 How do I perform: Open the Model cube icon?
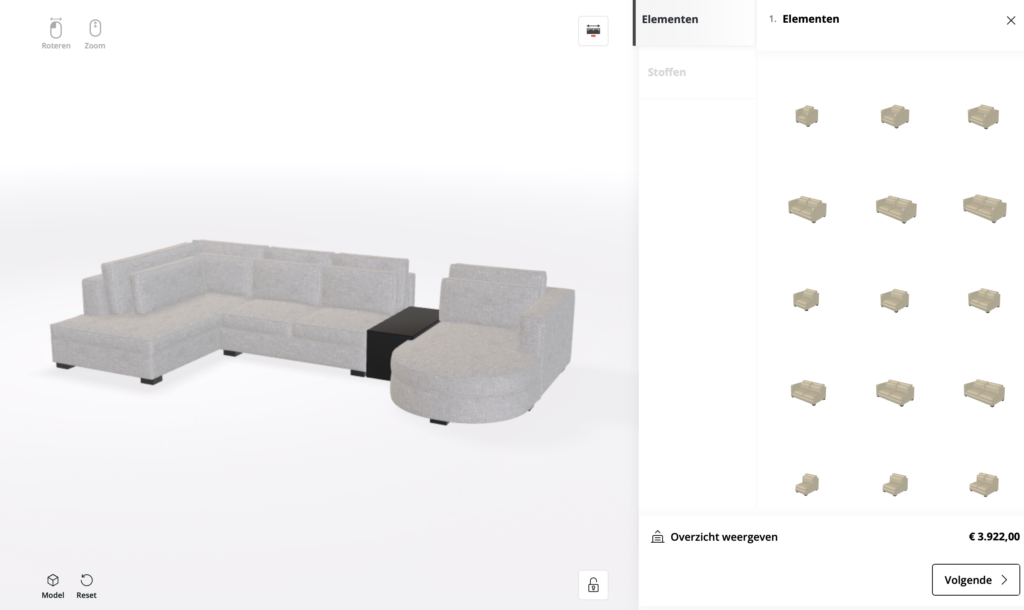pos(53,580)
